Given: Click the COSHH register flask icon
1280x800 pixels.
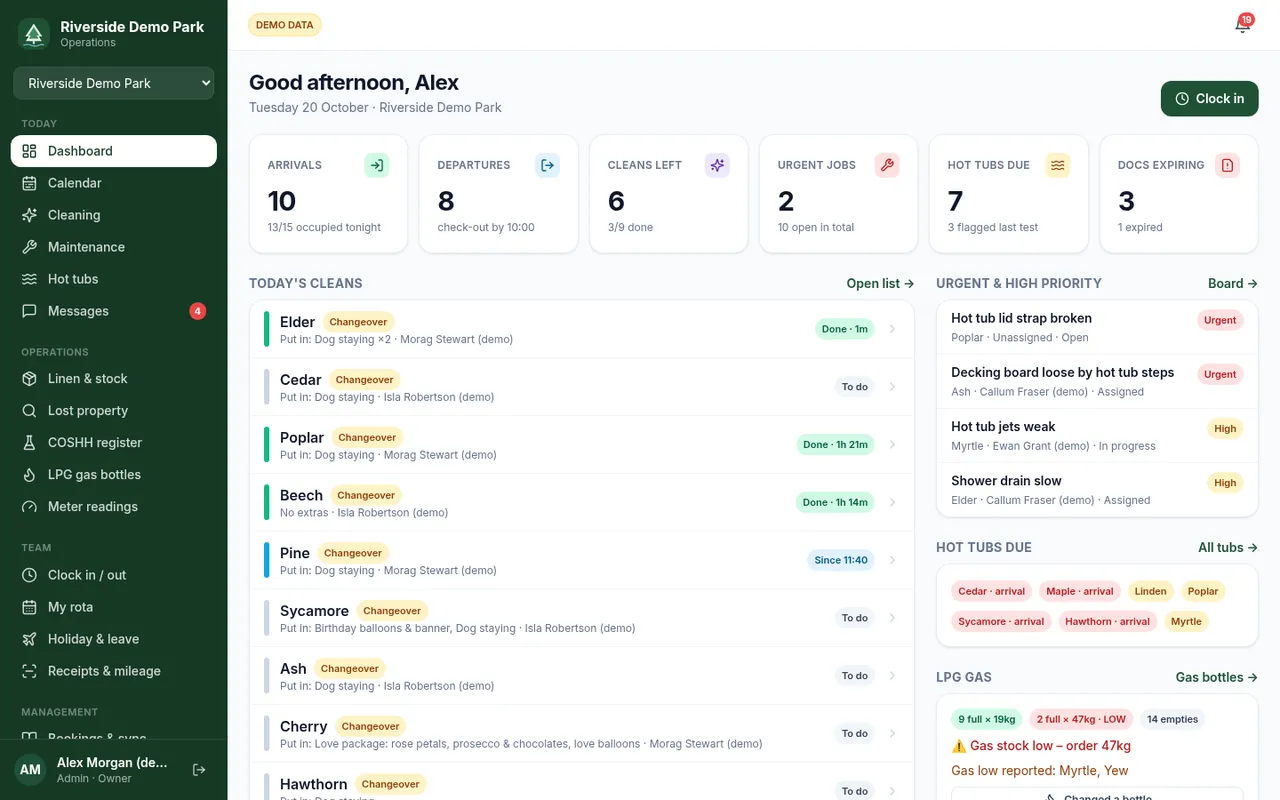Looking at the screenshot, I should pyautogui.click(x=29, y=442).
